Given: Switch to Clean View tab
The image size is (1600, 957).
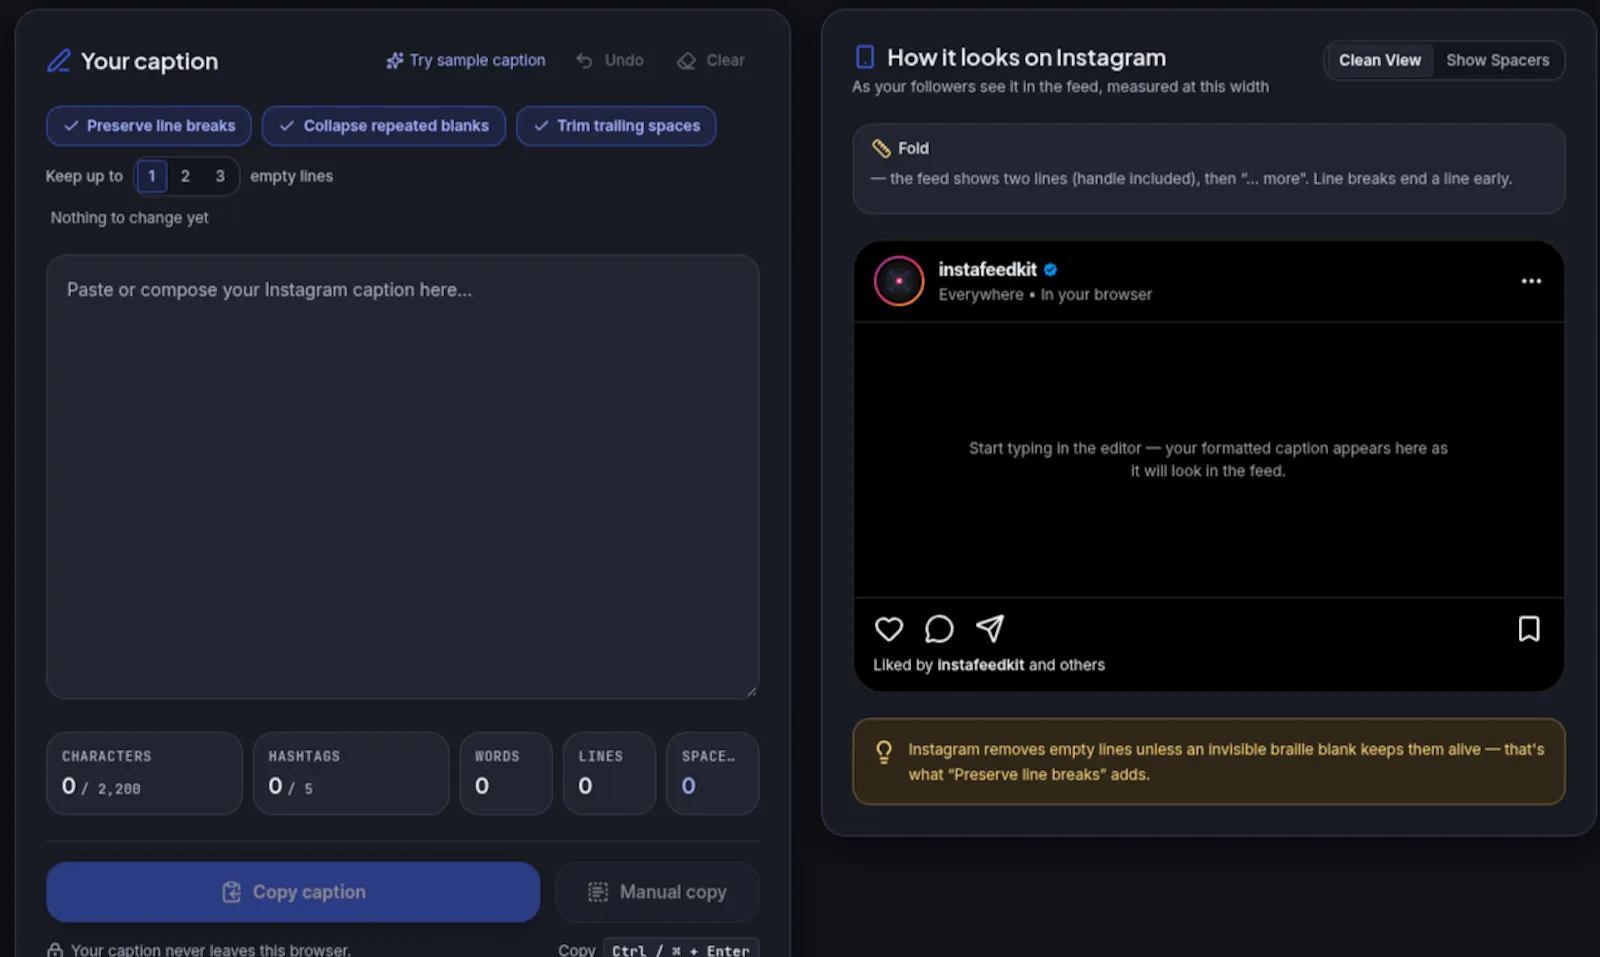Looking at the screenshot, I should click(1380, 60).
